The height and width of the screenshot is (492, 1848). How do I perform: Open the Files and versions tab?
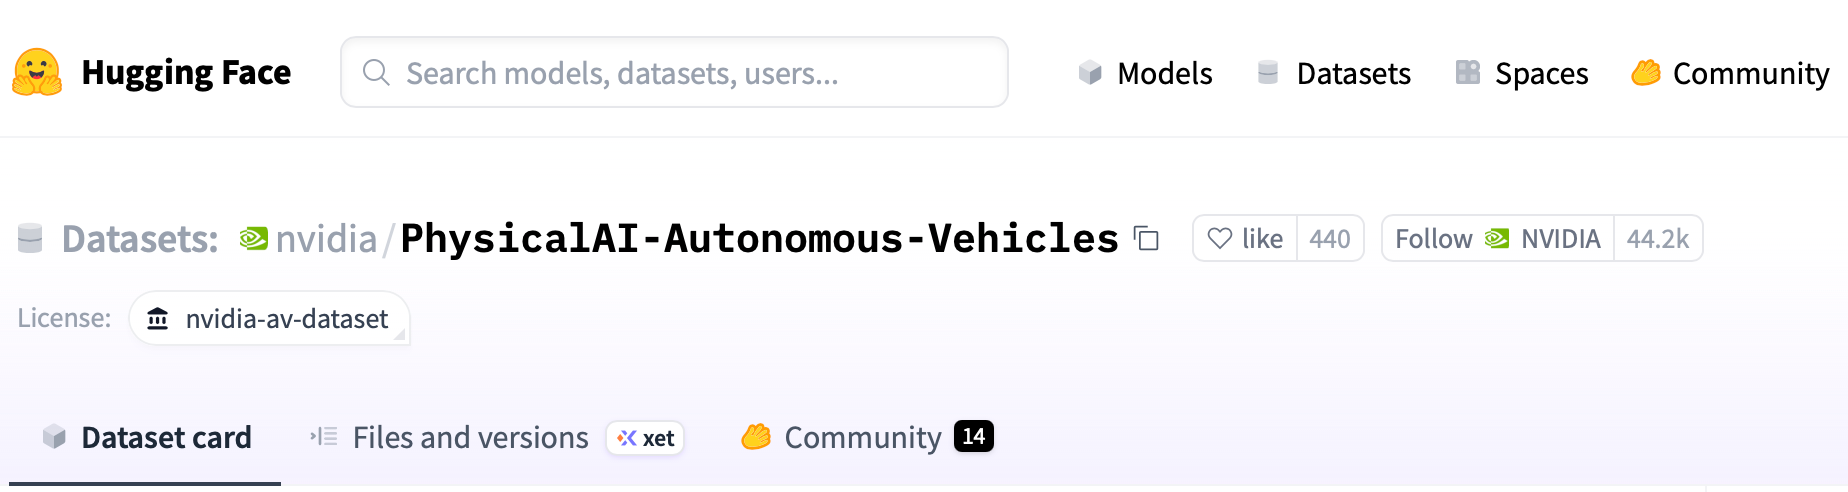point(450,437)
